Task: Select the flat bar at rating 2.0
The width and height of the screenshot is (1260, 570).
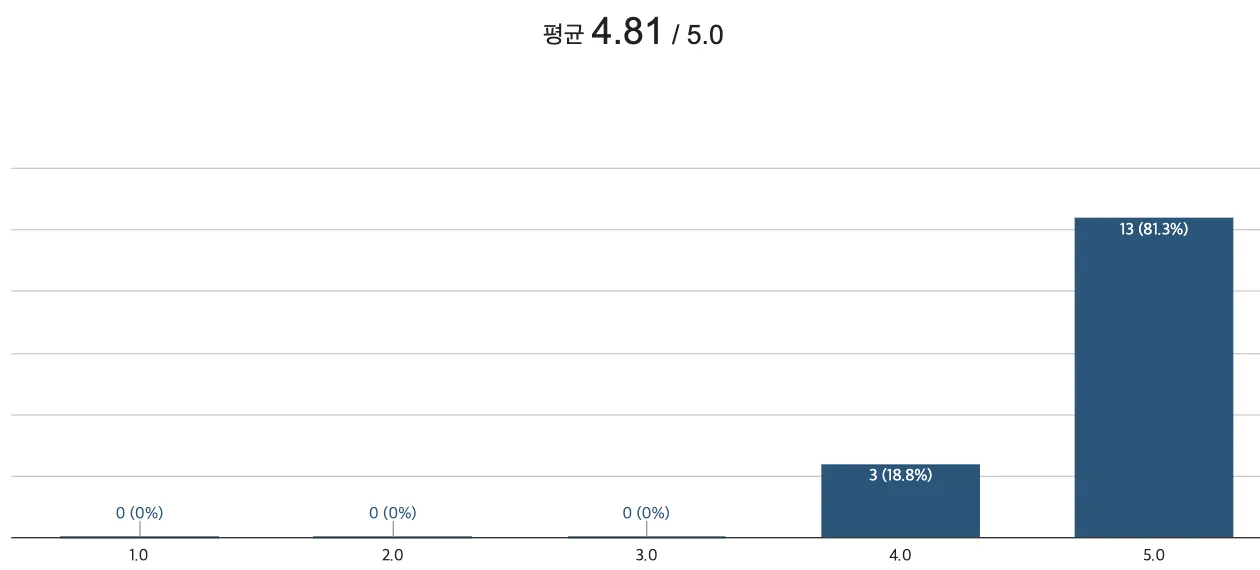Action: (392, 536)
